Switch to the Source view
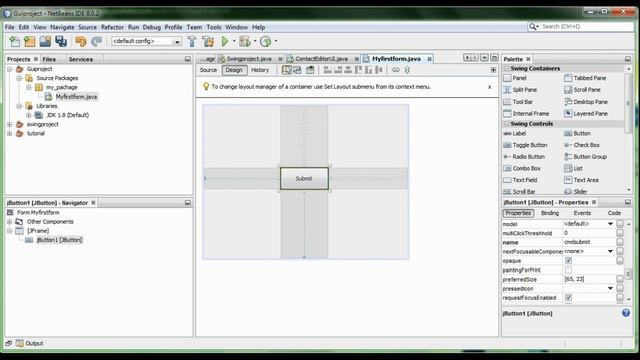 tap(208, 70)
